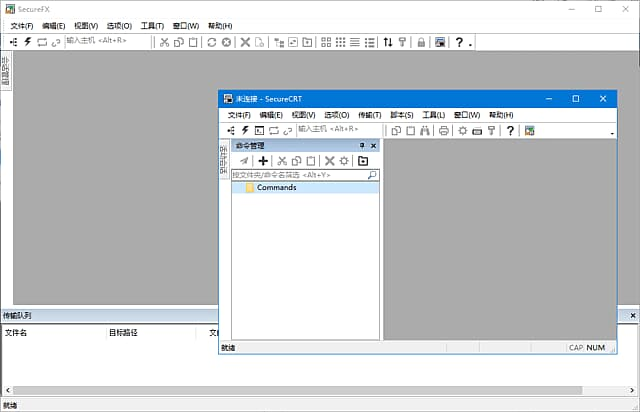Toggle the pin on the command manager panel

362,145
